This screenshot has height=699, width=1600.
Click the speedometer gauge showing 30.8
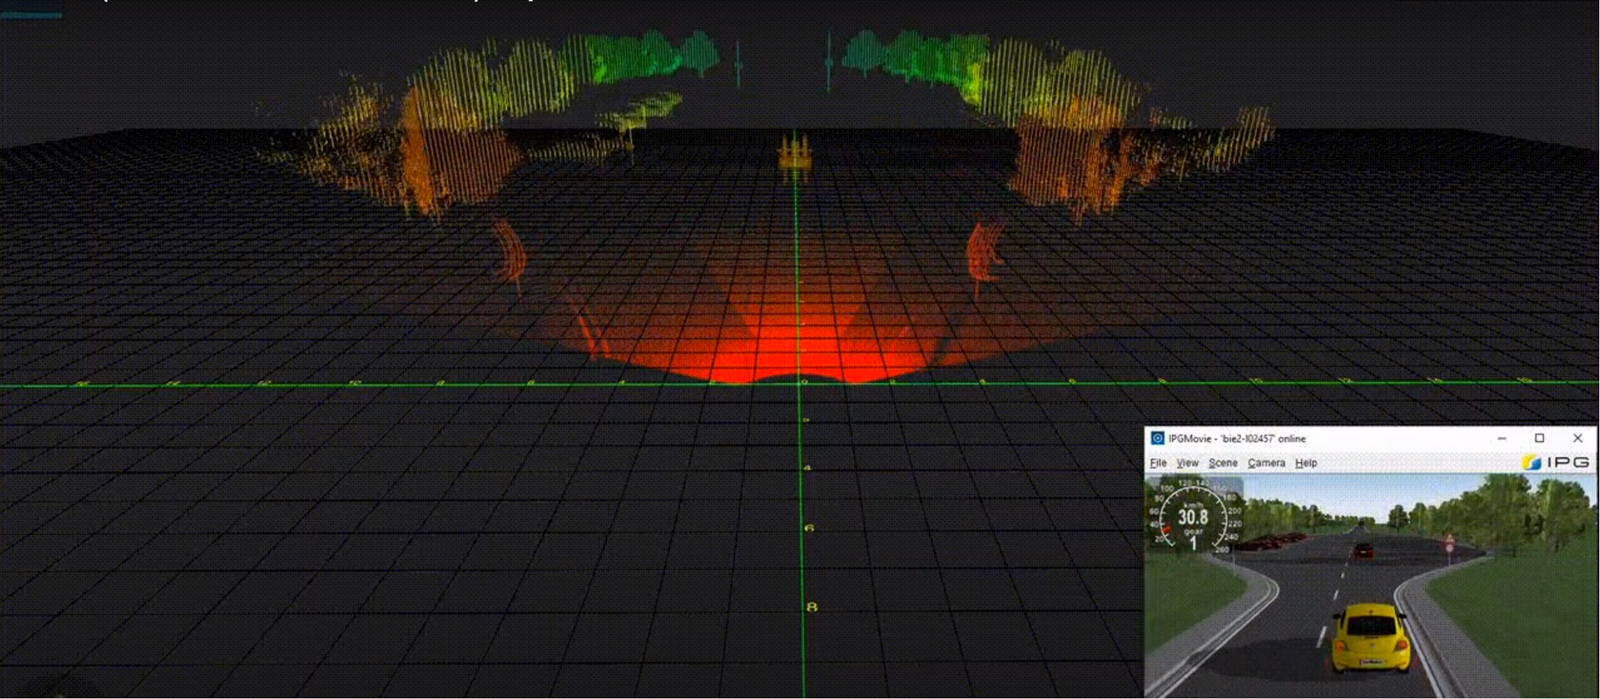(1193, 517)
